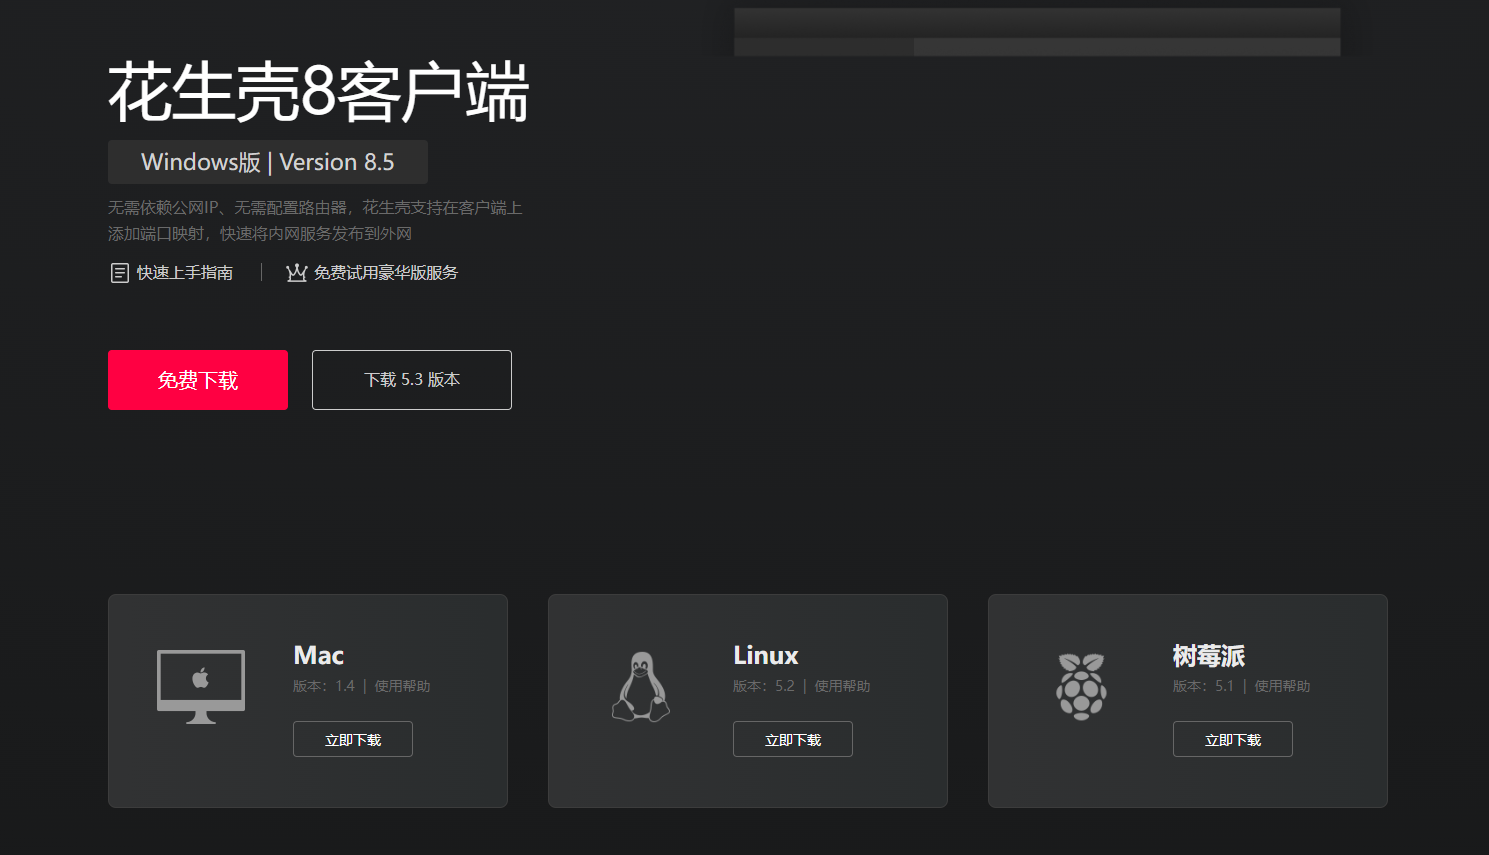Click the Mac monitor icon

click(x=201, y=687)
